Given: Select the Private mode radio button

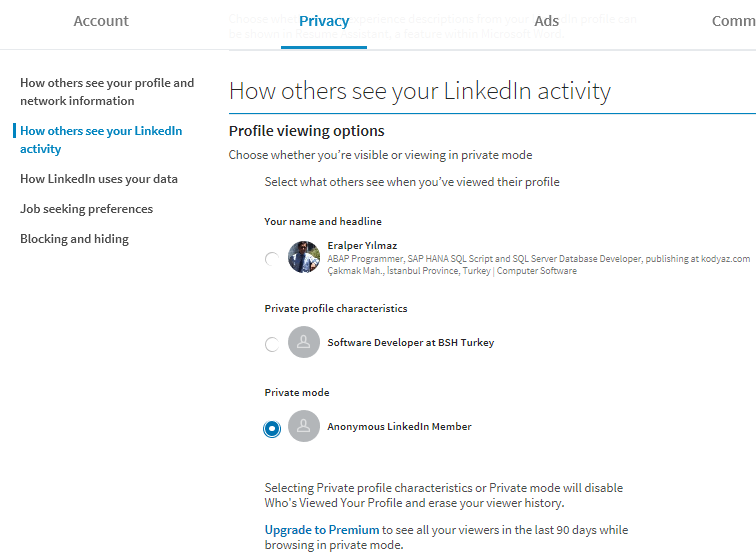Looking at the screenshot, I should [272, 428].
